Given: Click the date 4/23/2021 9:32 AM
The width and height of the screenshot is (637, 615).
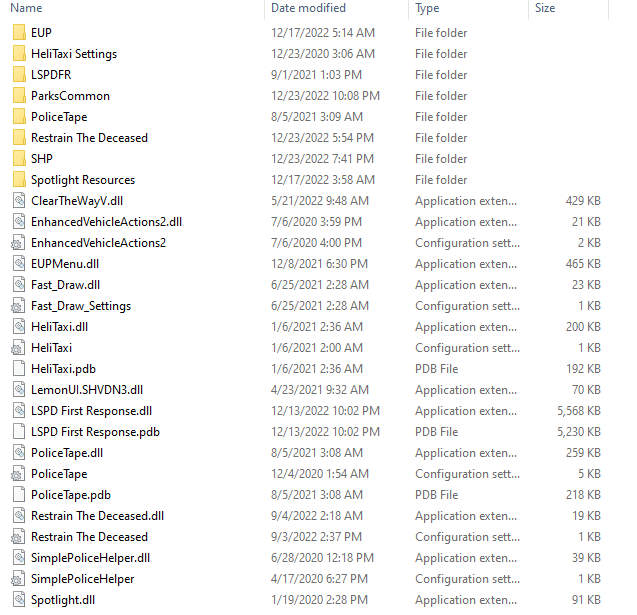Looking at the screenshot, I should tap(320, 390).
